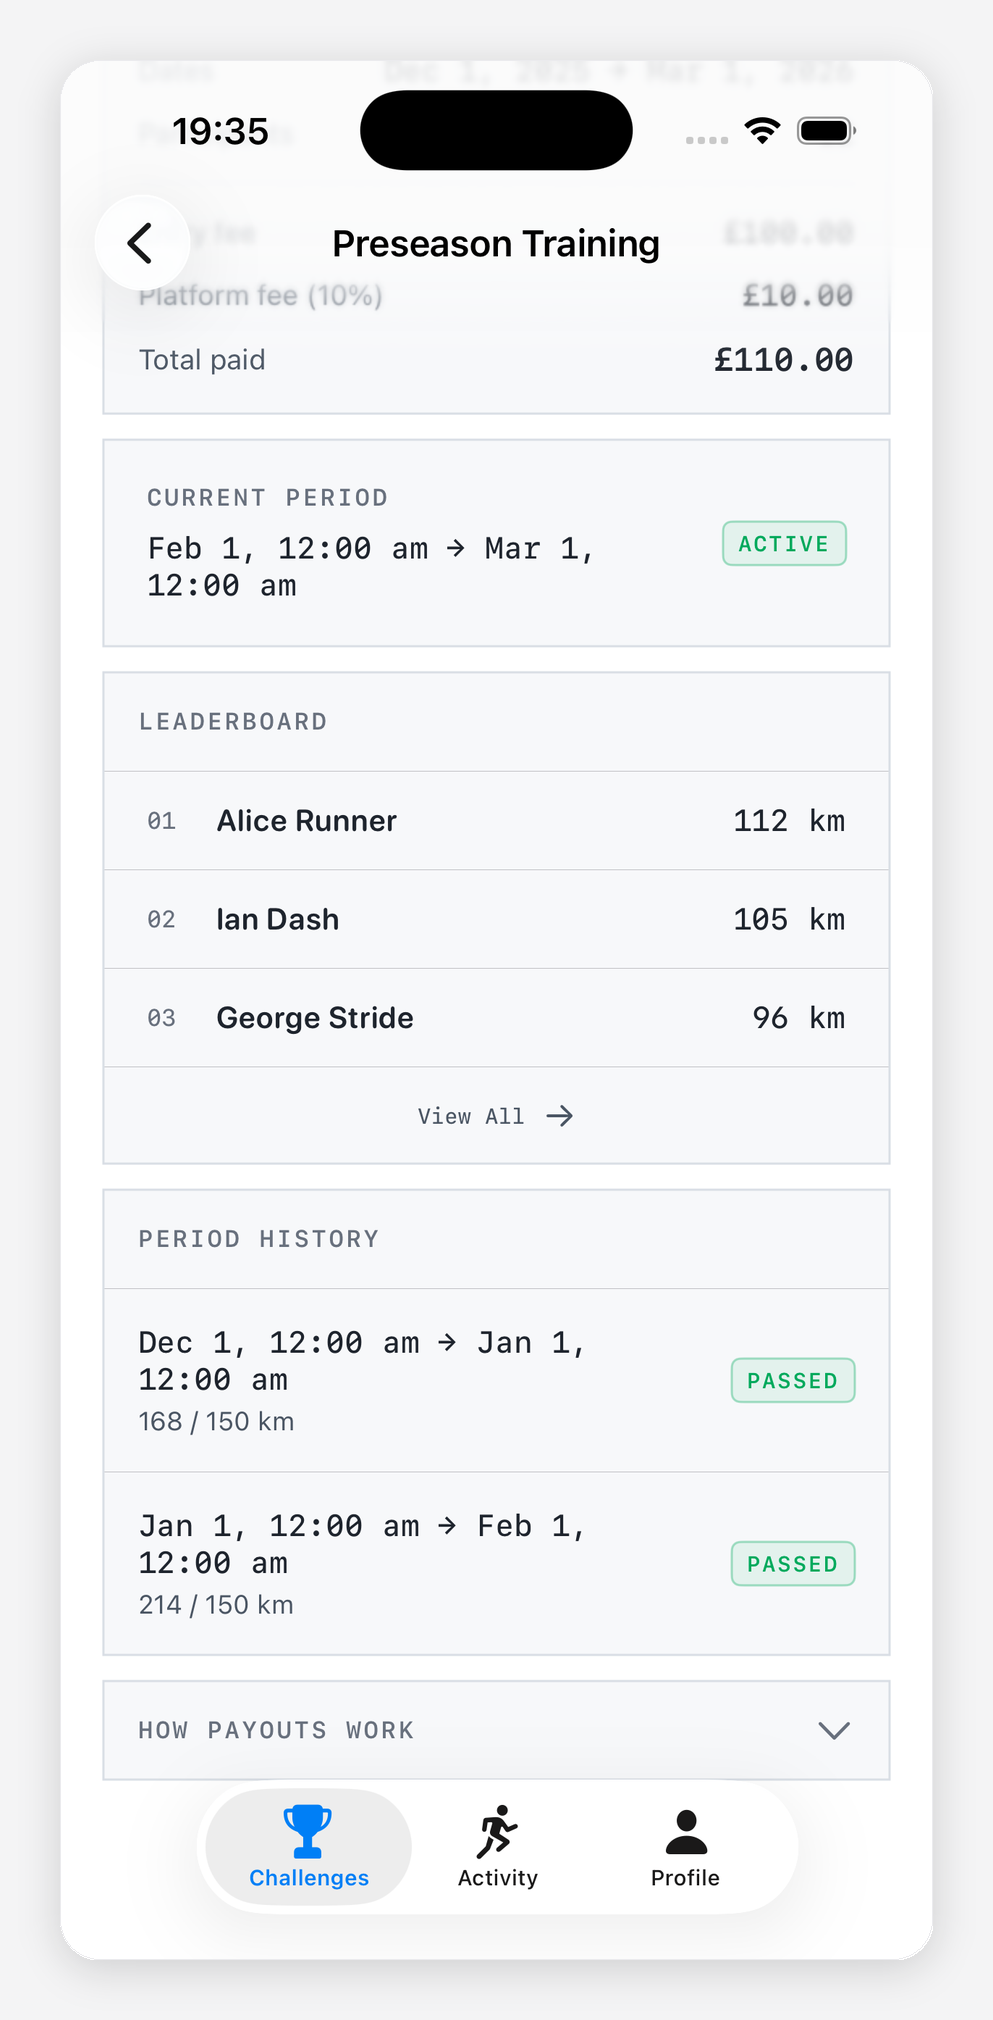Tap the battery status icon

(825, 131)
